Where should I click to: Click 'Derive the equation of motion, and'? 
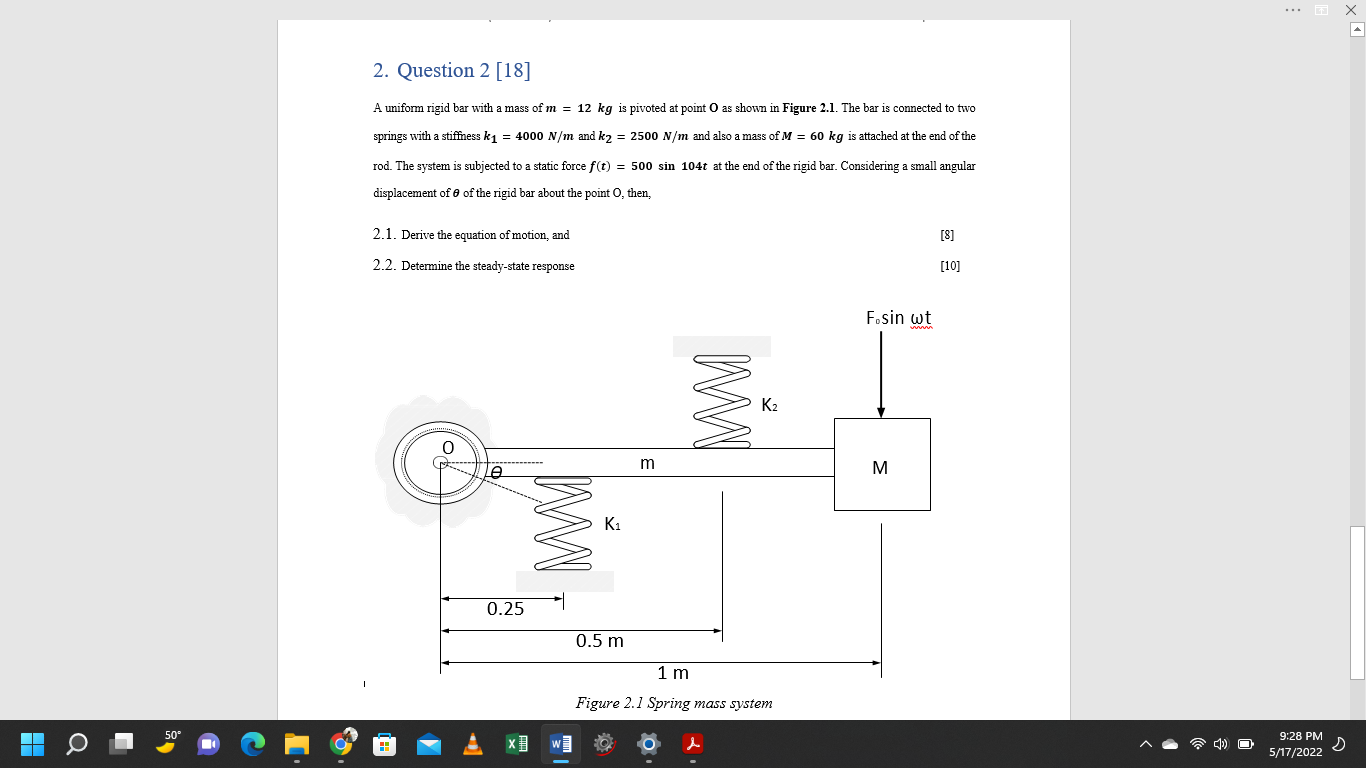pyautogui.click(x=485, y=235)
